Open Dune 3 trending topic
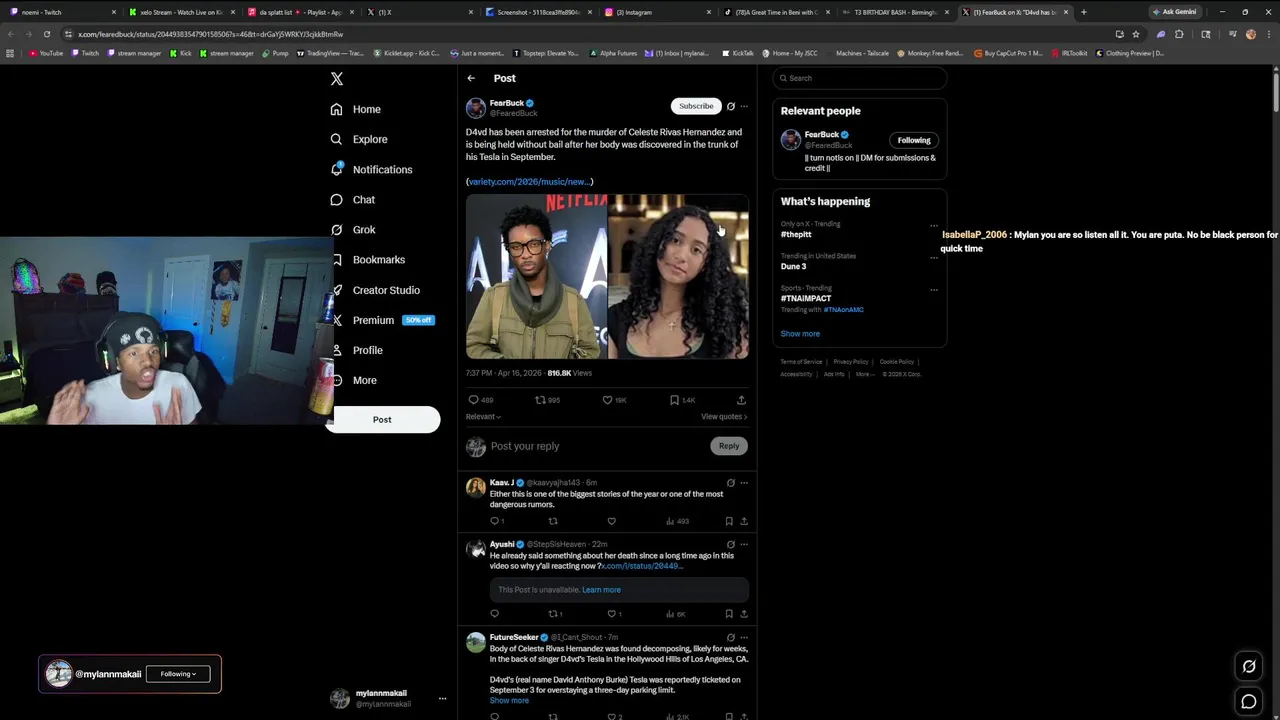Screen dimensions: 1280x720 [x=793, y=267]
